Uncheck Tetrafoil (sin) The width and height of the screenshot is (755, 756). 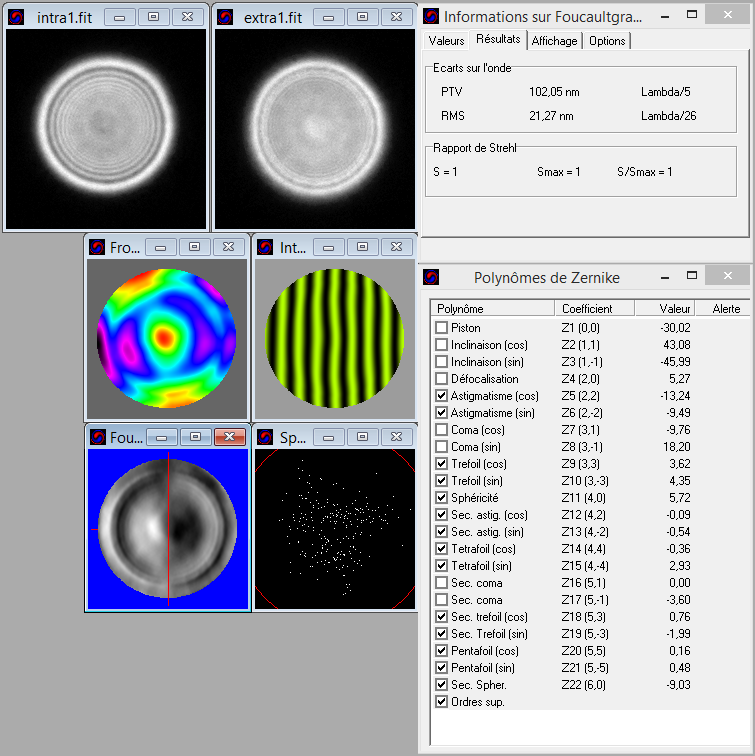[441, 566]
